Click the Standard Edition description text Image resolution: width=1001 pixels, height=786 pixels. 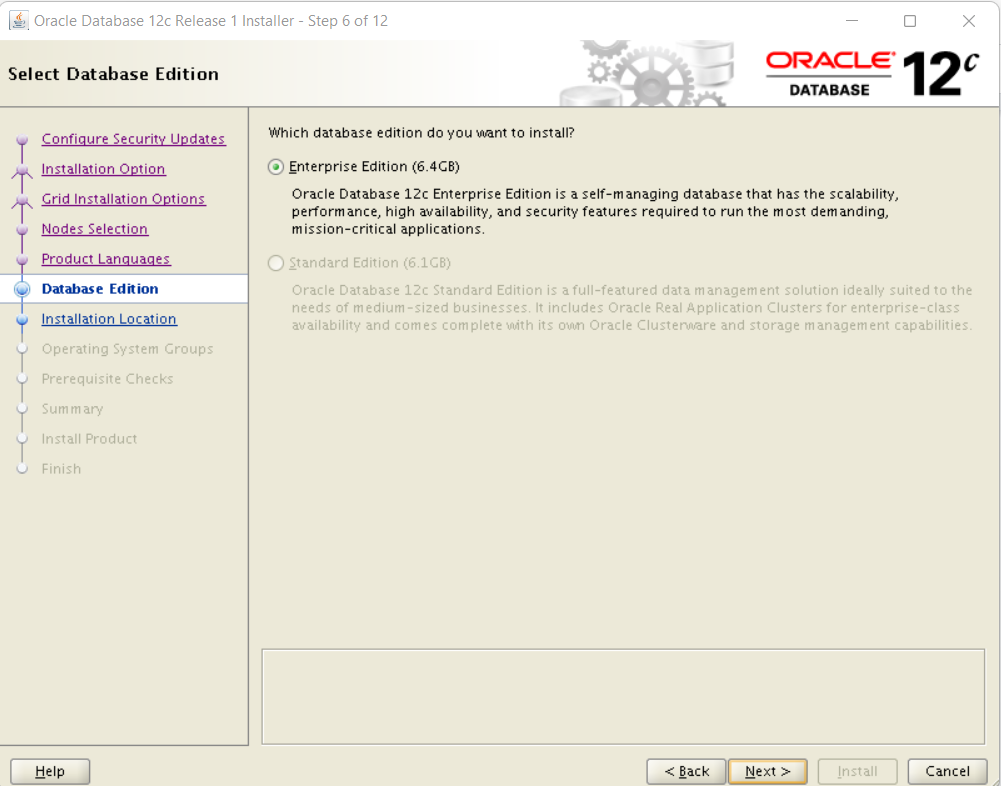click(632, 308)
